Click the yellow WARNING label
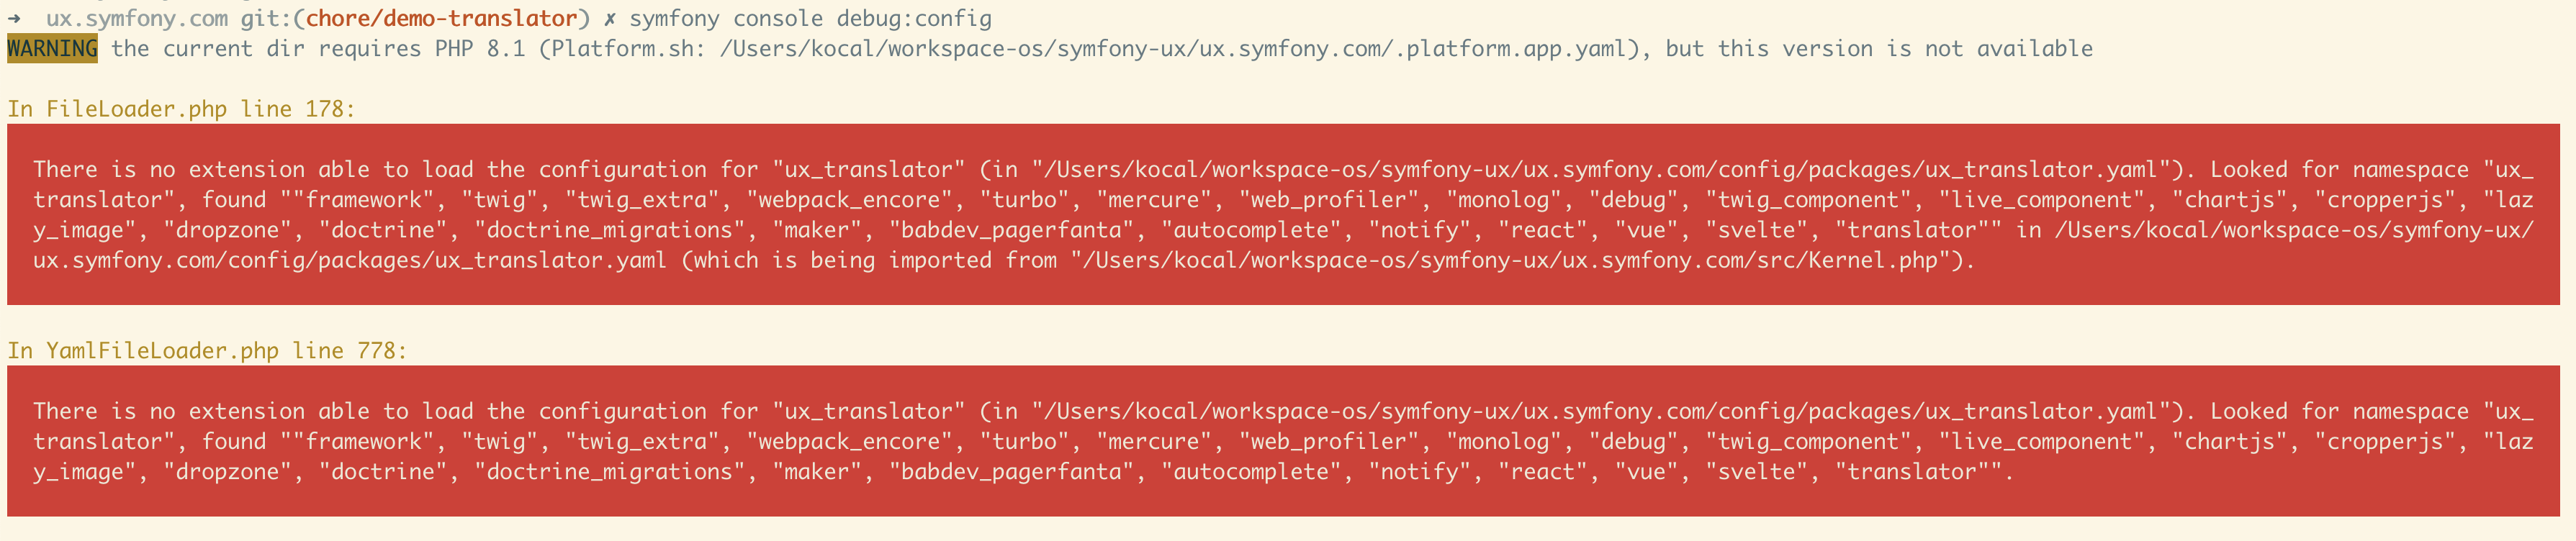The image size is (2576, 541). pos(52,49)
